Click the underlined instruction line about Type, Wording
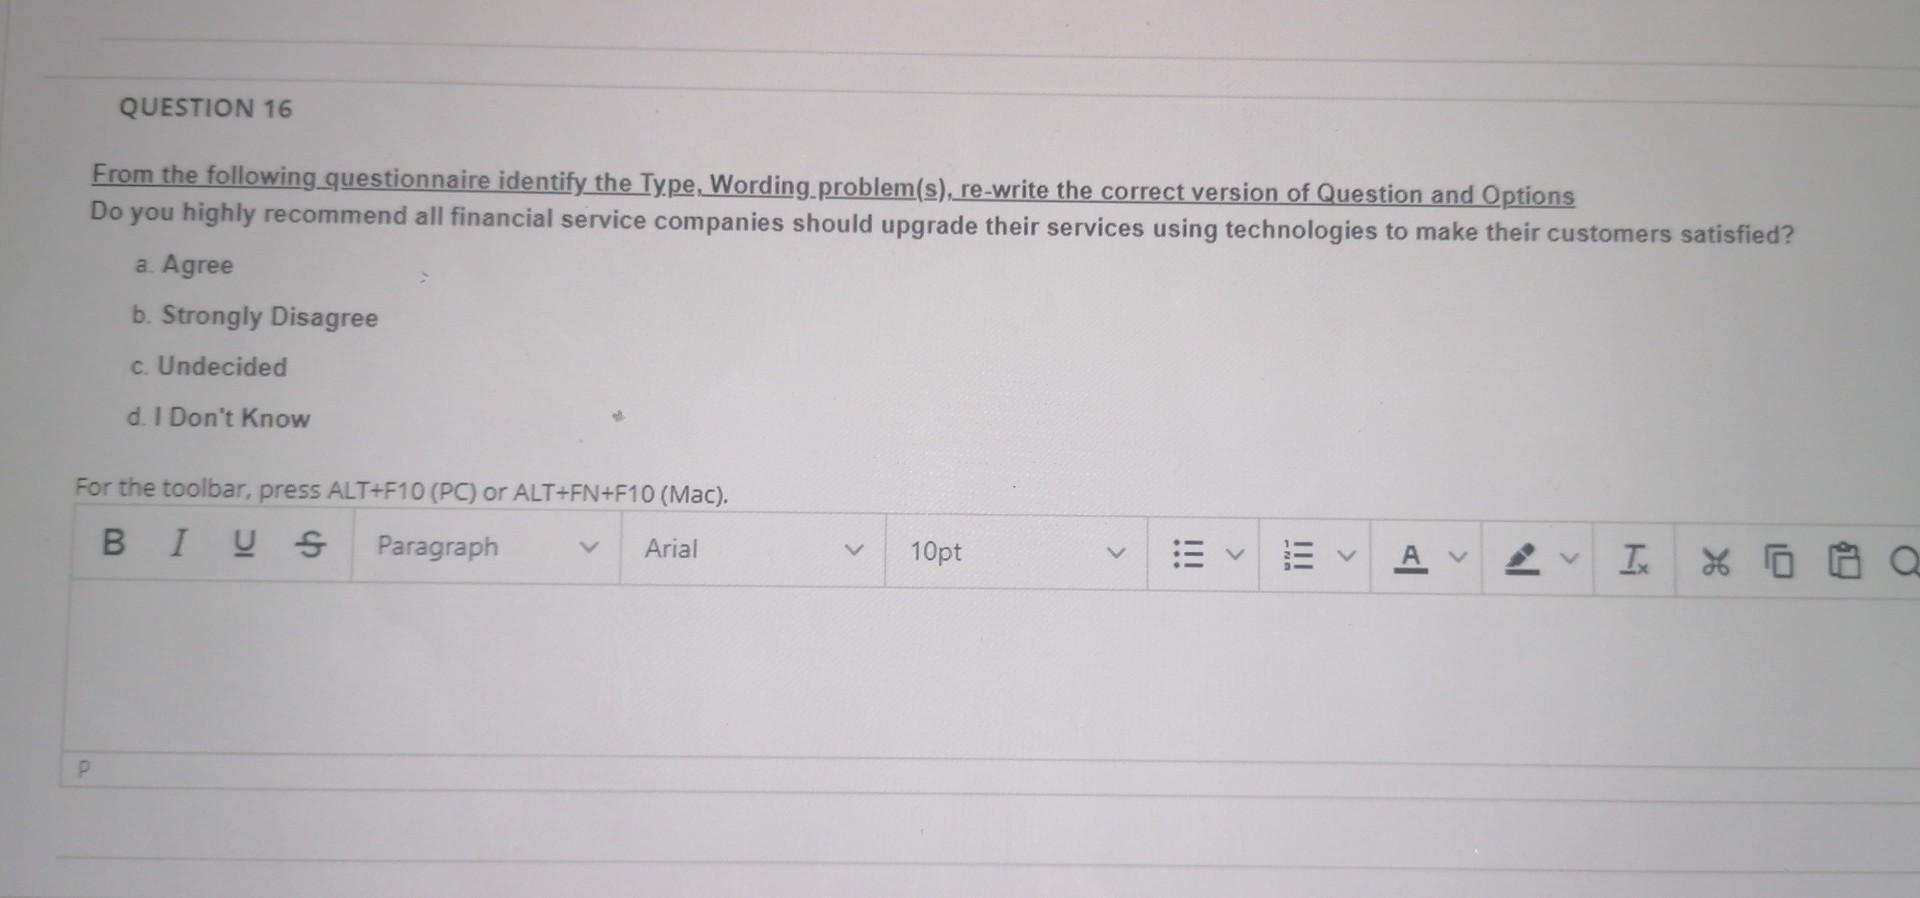The image size is (1920, 898). (833, 185)
